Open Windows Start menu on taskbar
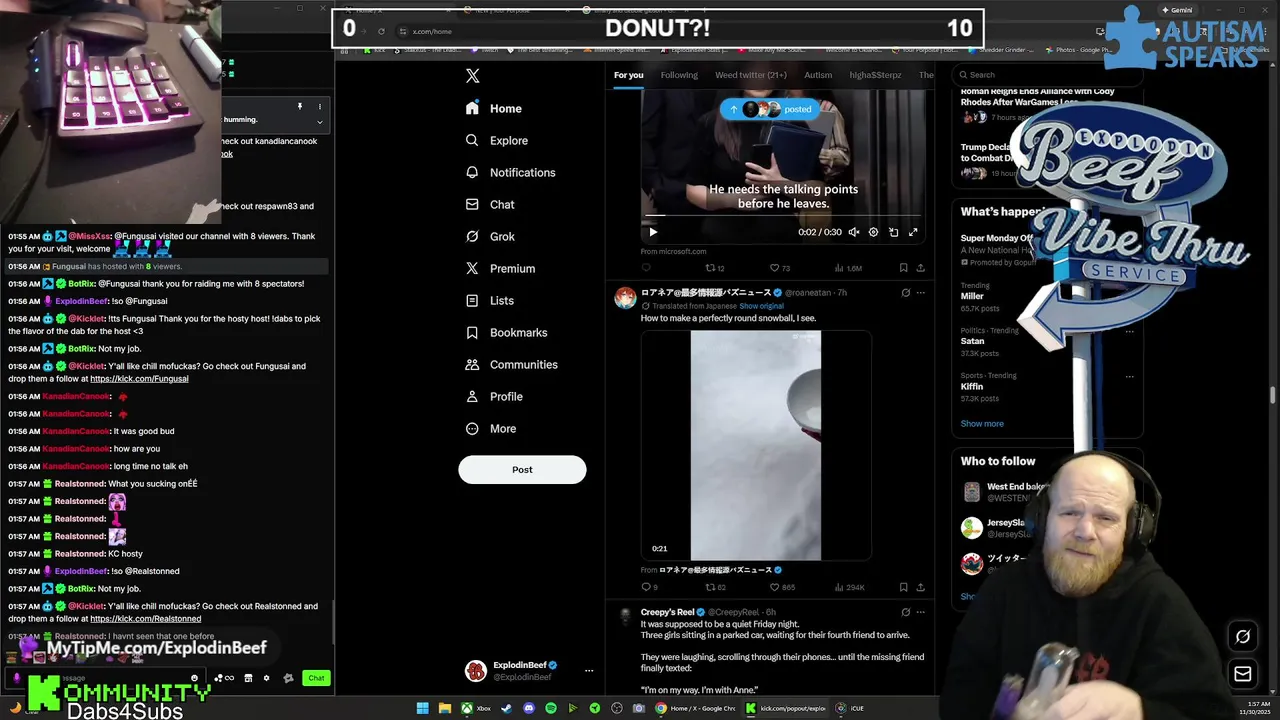The width and height of the screenshot is (1280, 720). [423, 708]
